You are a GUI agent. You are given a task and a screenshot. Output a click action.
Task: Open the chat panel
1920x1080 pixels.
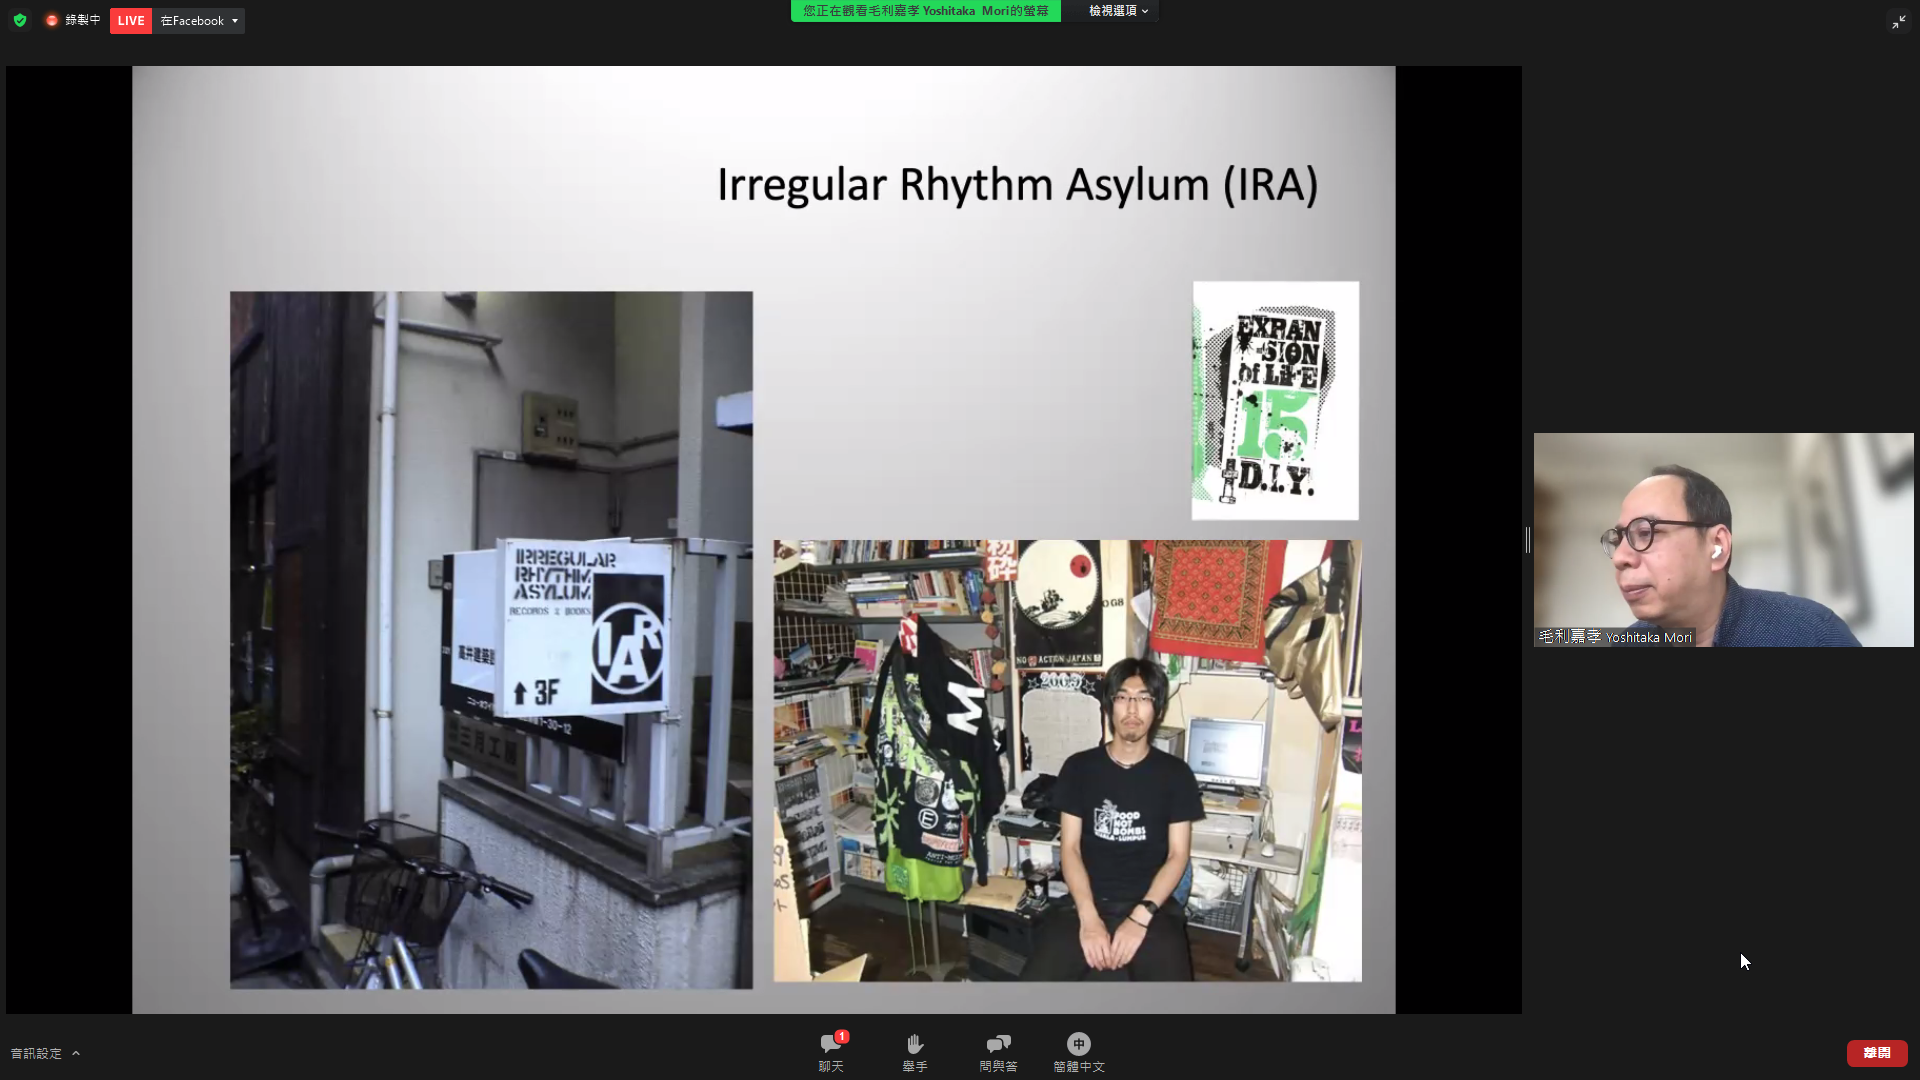coord(831,1053)
